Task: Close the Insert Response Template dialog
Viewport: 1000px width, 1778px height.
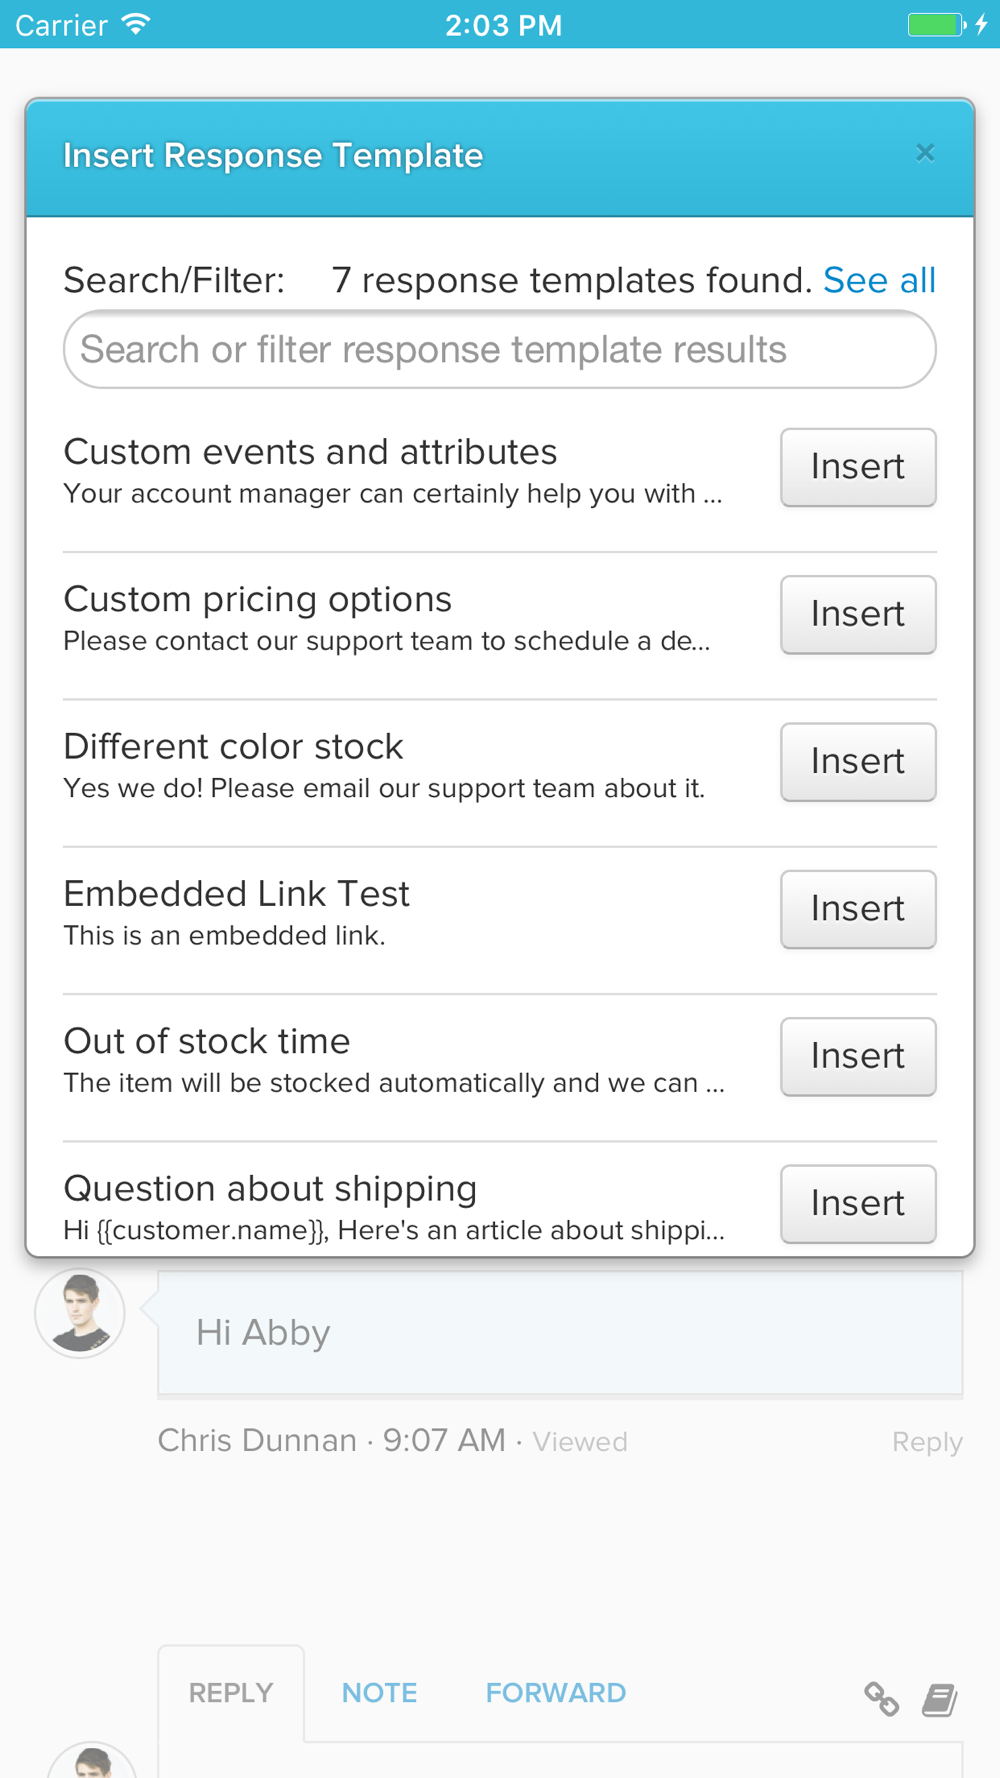Action: pyautogui.click(x=925, y=153)
